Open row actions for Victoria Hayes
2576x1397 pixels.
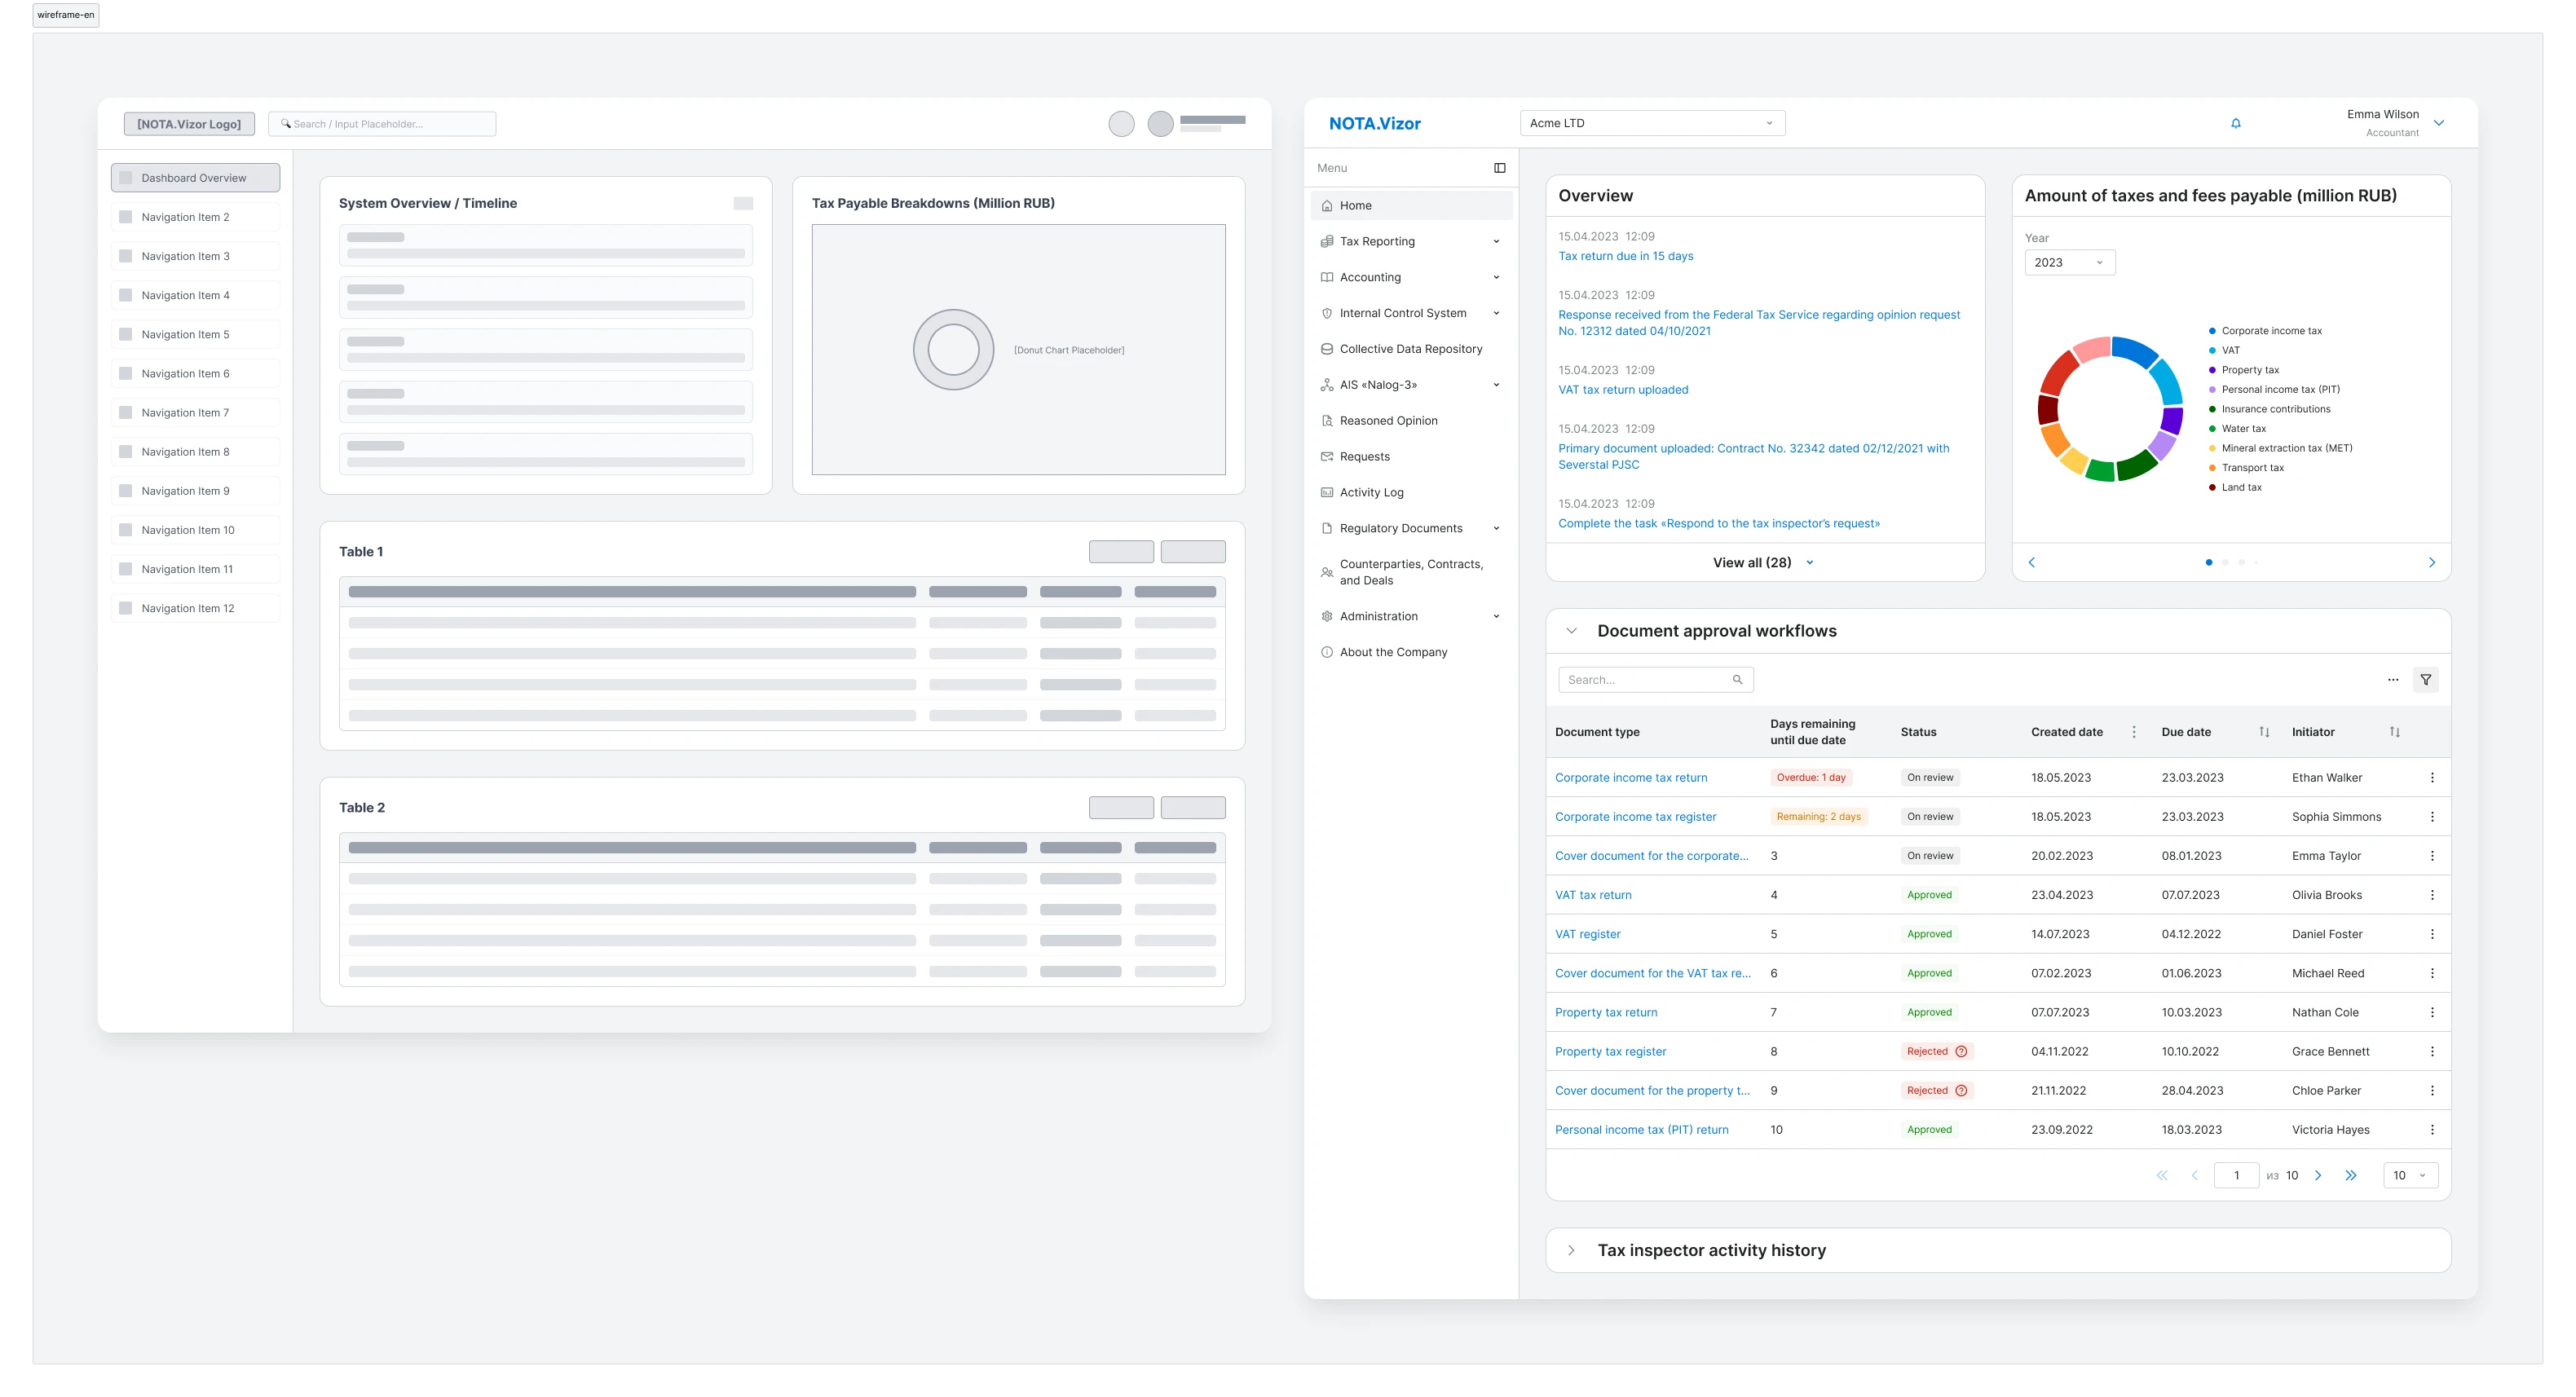(2432, 1130)
